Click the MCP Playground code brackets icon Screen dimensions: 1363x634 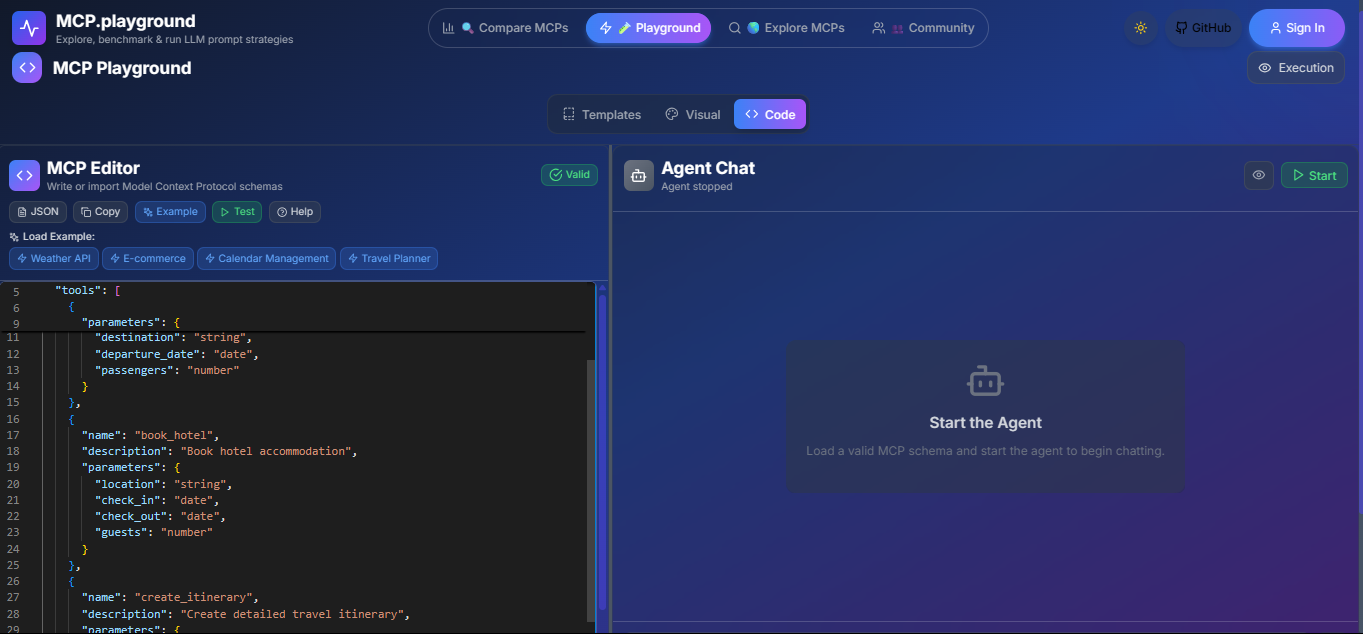pos(27,68)
